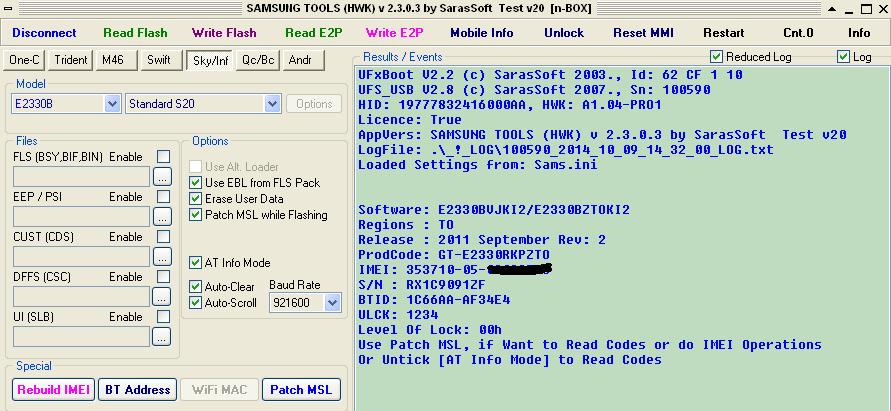Toggle Patch MSL while Flashing
Screen dimensions: 891x411
click(195, 215)
